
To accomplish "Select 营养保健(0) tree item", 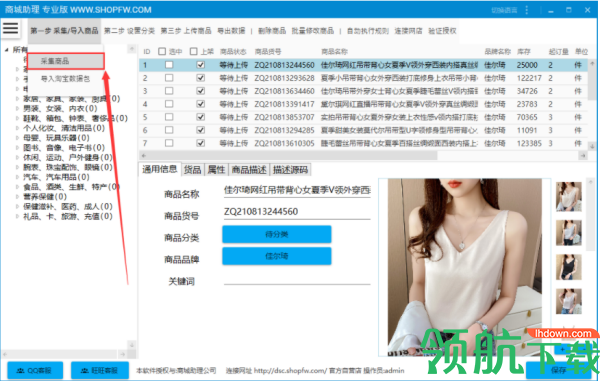I will point(45,197).
